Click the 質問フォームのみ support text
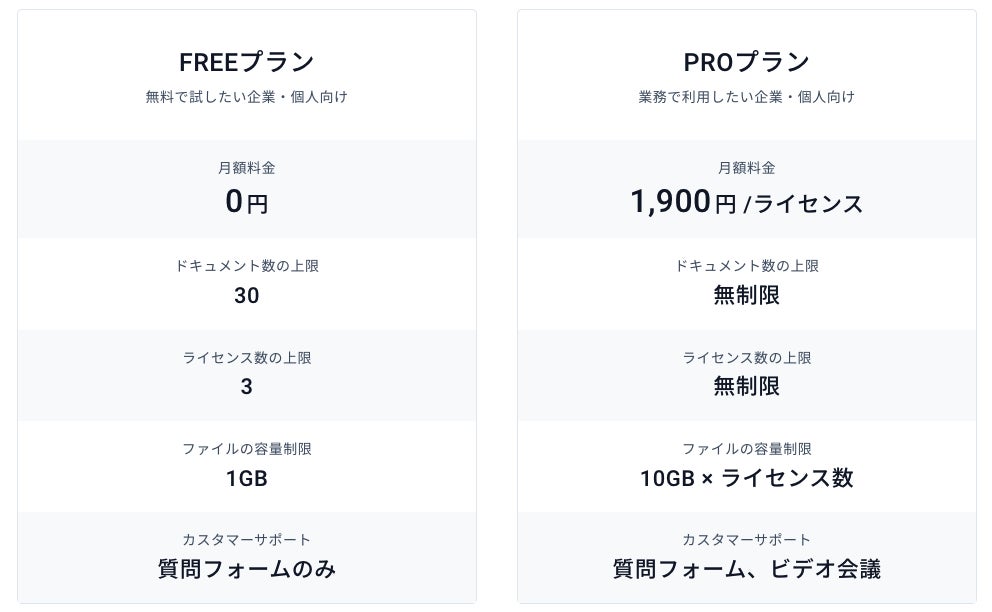 [247, 569]
